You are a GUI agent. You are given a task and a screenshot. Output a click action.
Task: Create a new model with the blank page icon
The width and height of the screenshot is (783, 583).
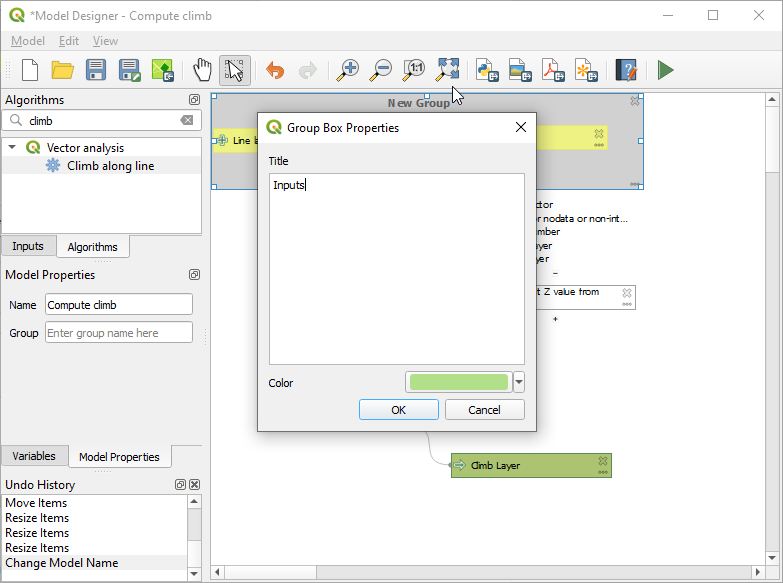[30, 70]
